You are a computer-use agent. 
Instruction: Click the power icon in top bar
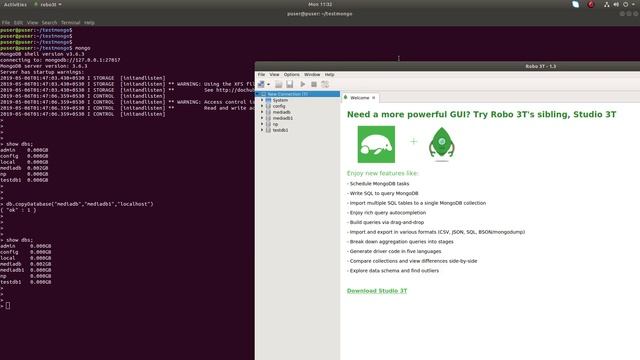(x=626, y=4)
